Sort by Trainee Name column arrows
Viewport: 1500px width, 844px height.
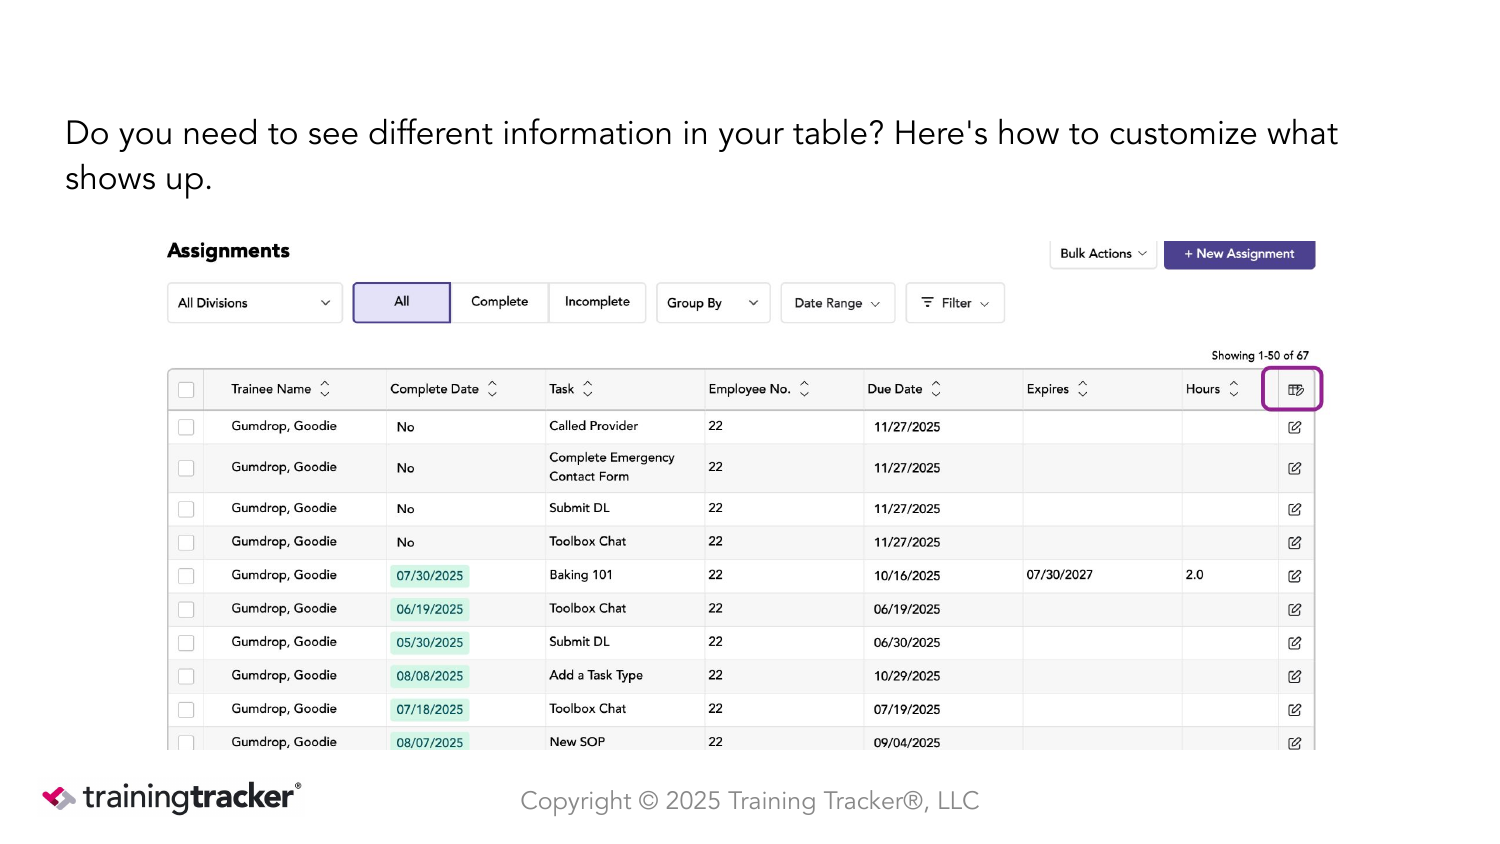pos(325,389)
